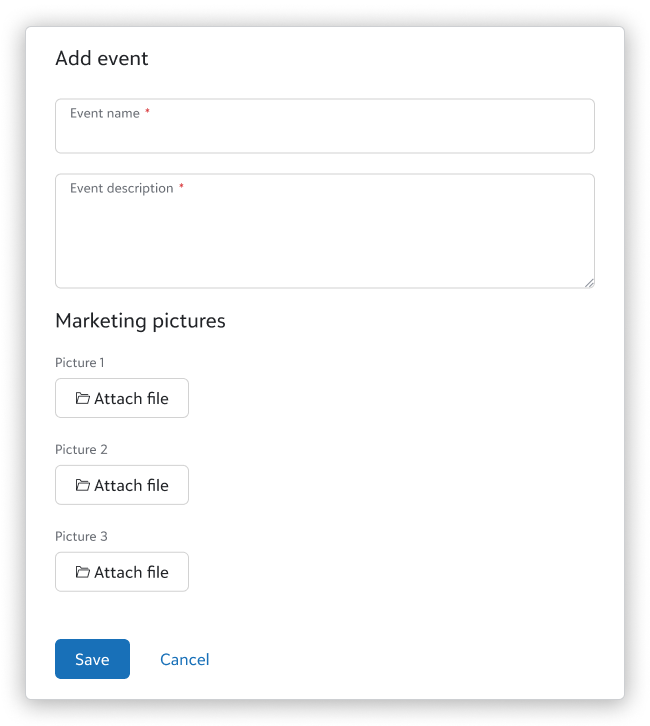Attach a file for Picture 2
Viewport: 650px width, 726px height.
click(122, 485)
